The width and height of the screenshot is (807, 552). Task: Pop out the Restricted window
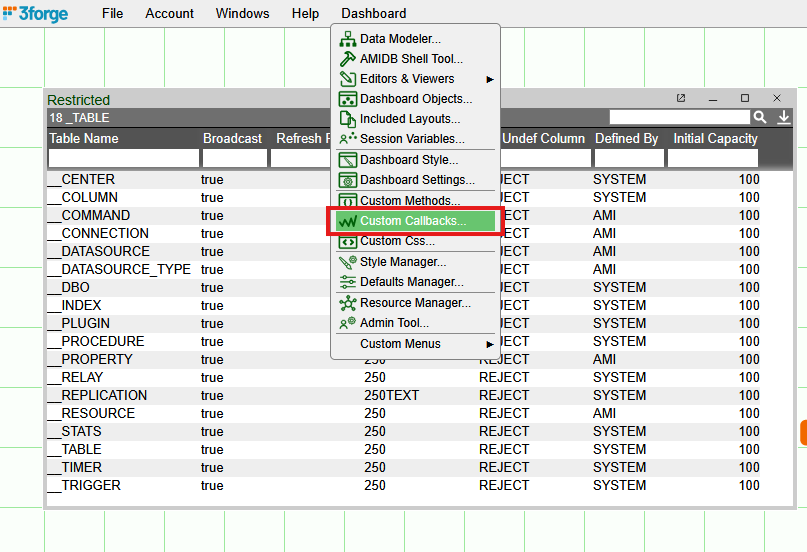click(681, 98)
